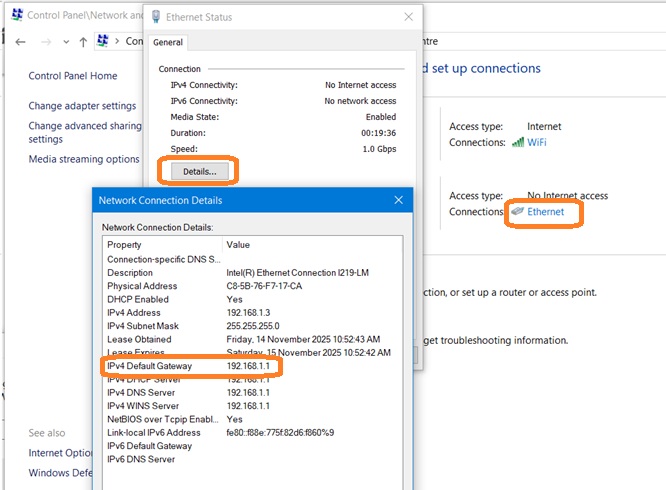Select the IPv4 Default Gateway row

(x=190, y=367)
